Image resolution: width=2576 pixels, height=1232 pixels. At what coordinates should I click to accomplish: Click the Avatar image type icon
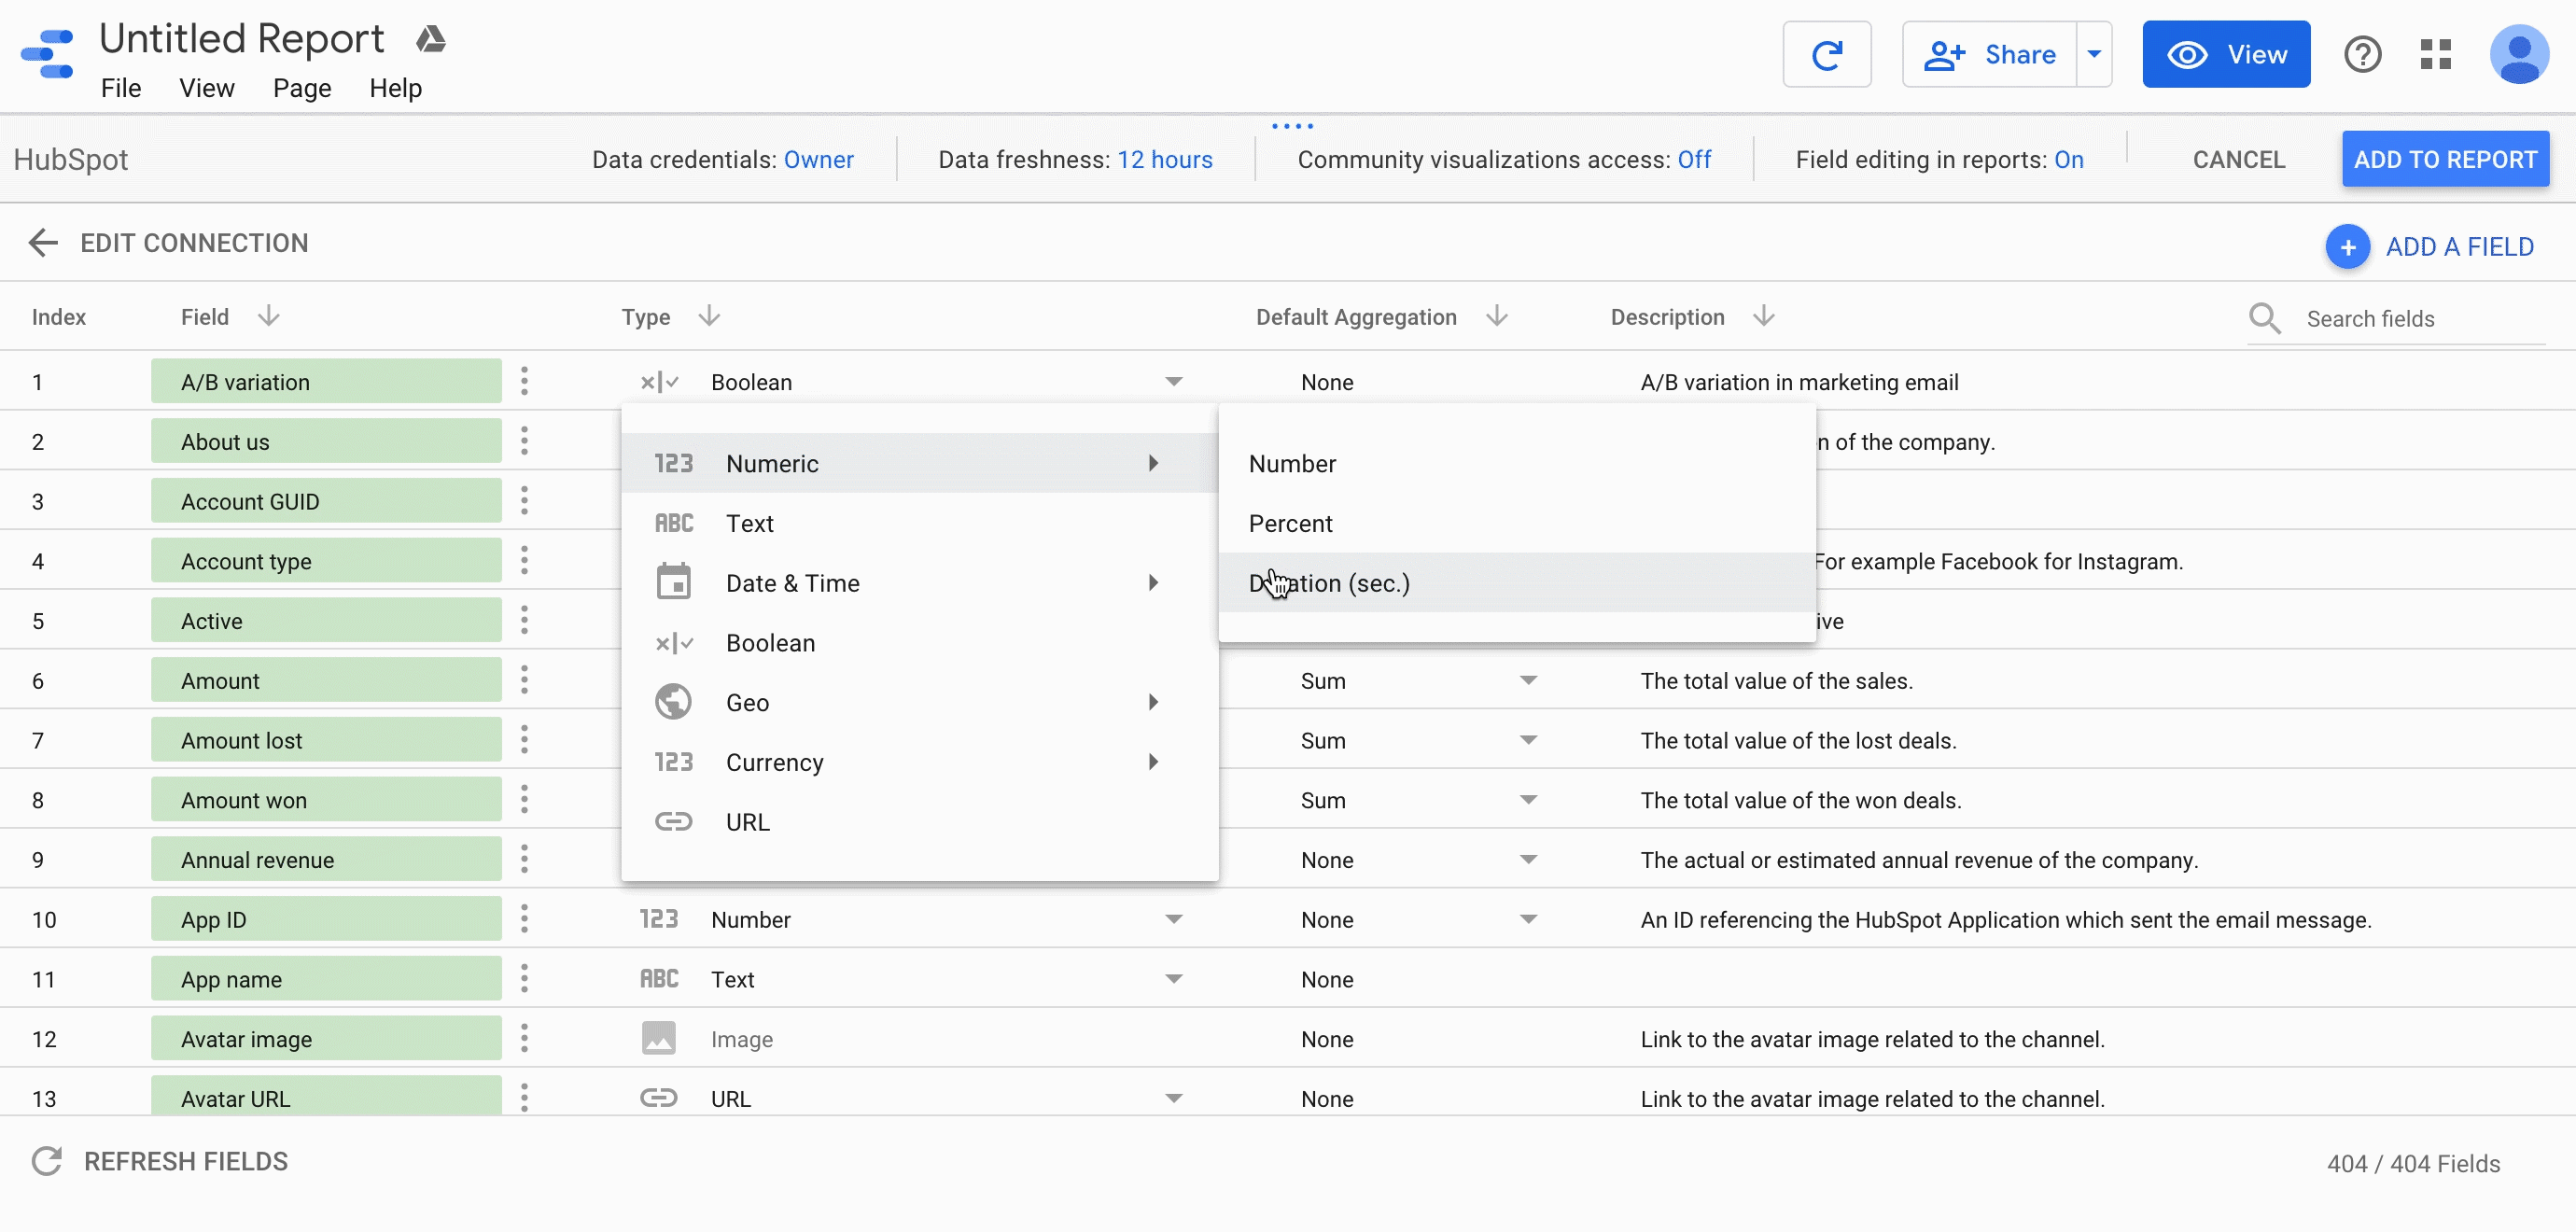(658, 1039)
